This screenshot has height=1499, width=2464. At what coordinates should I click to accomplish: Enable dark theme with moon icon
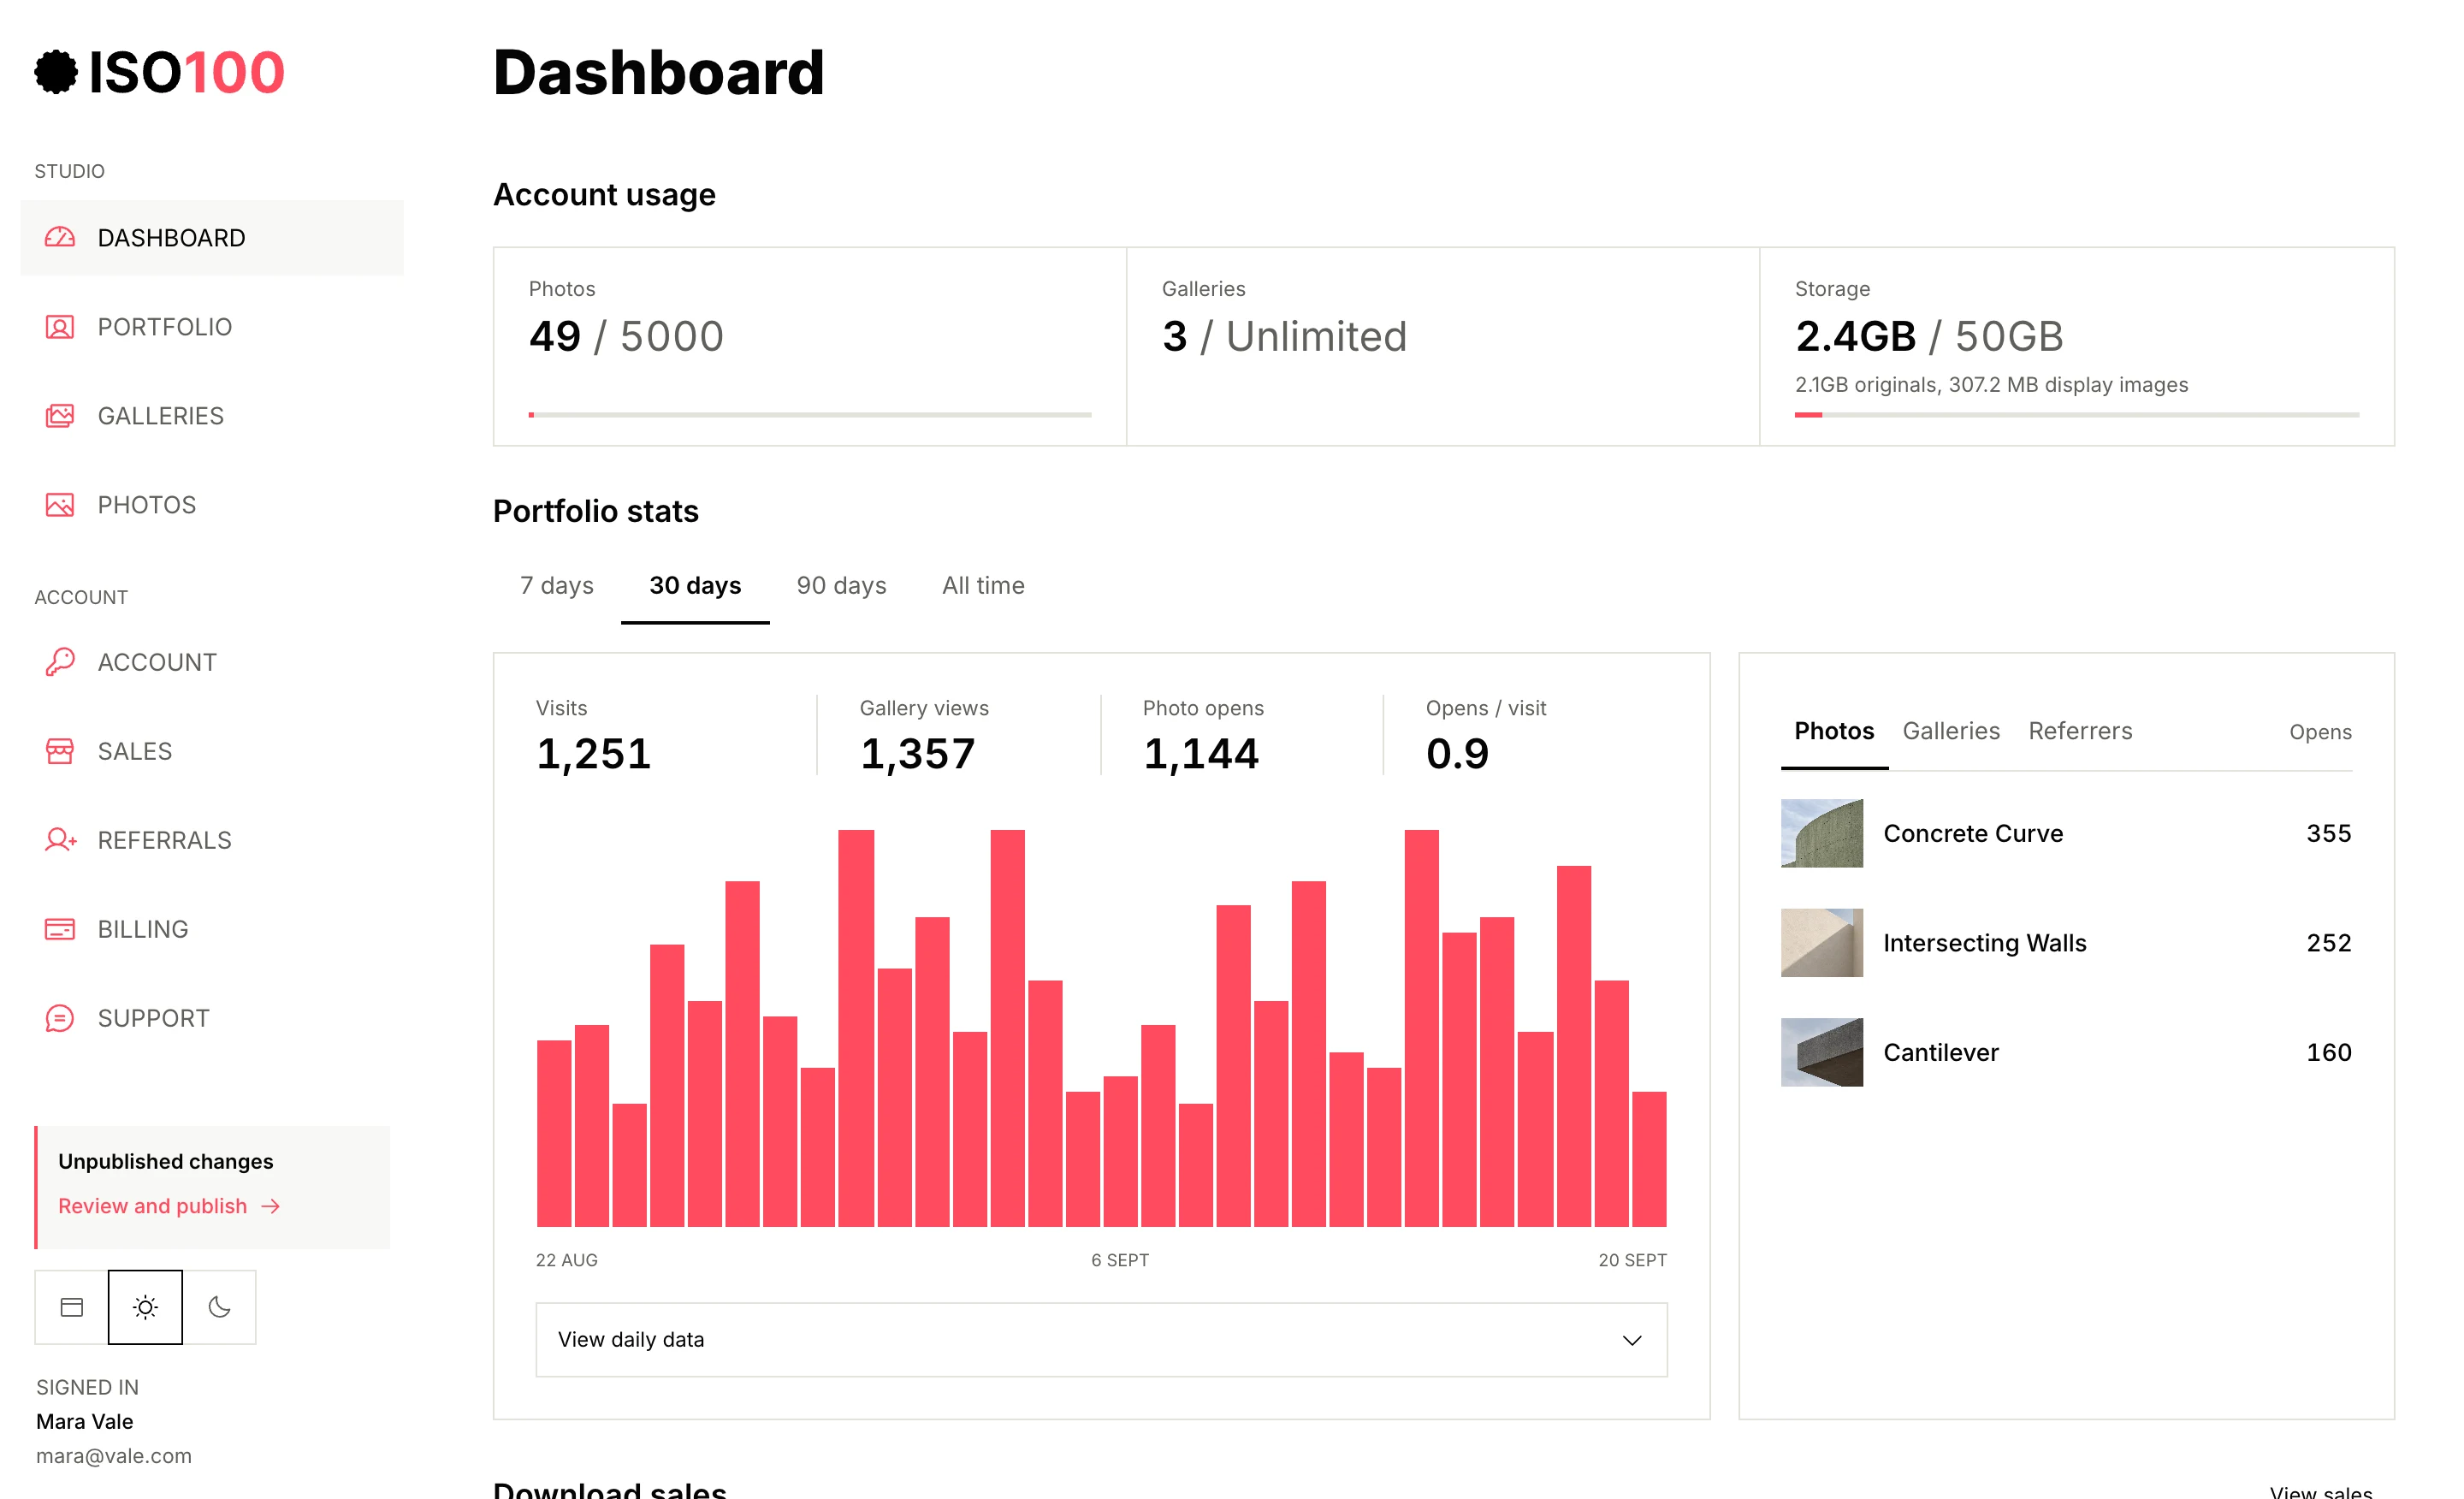[x=219, y=1307]
